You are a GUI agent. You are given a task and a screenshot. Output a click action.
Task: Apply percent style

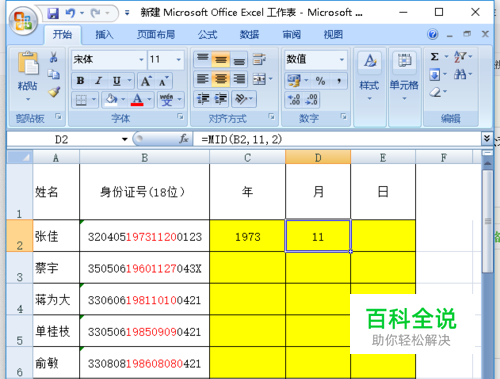pyautogui.click(x=320, y=81)
